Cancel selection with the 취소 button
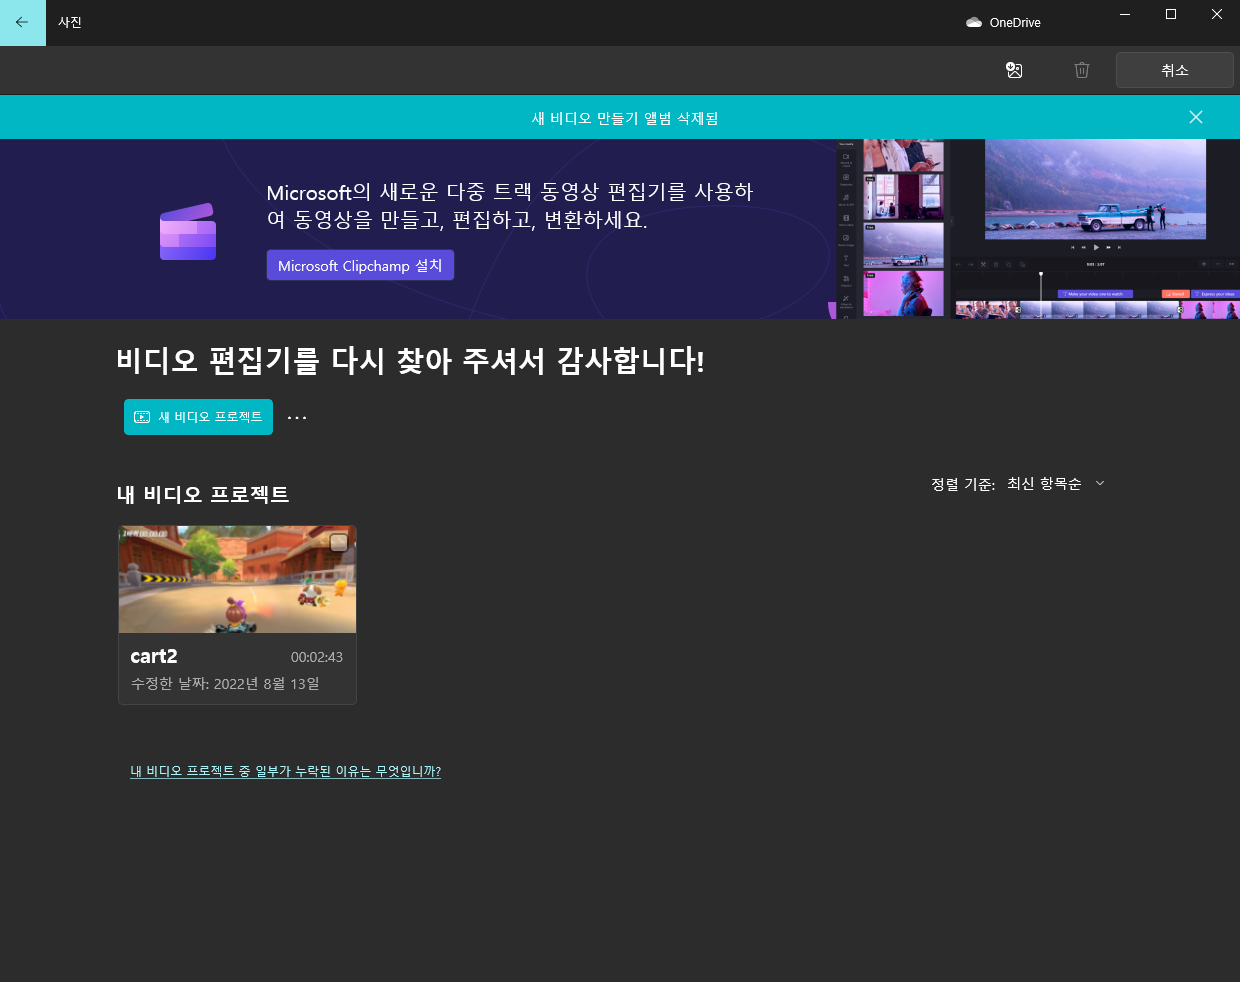This screenshot has width=1240, height=982. point(1174,70)
